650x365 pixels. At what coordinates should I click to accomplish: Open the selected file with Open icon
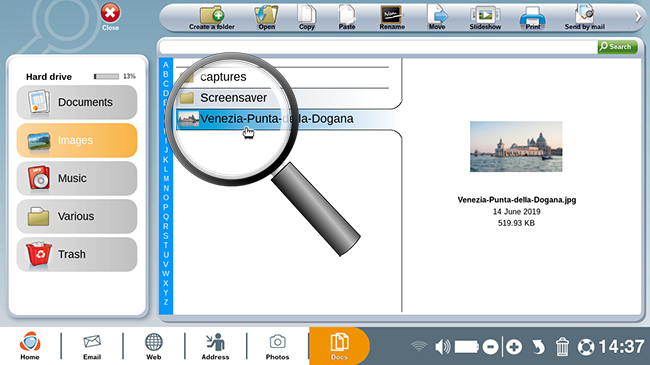[x=266, y=18]
